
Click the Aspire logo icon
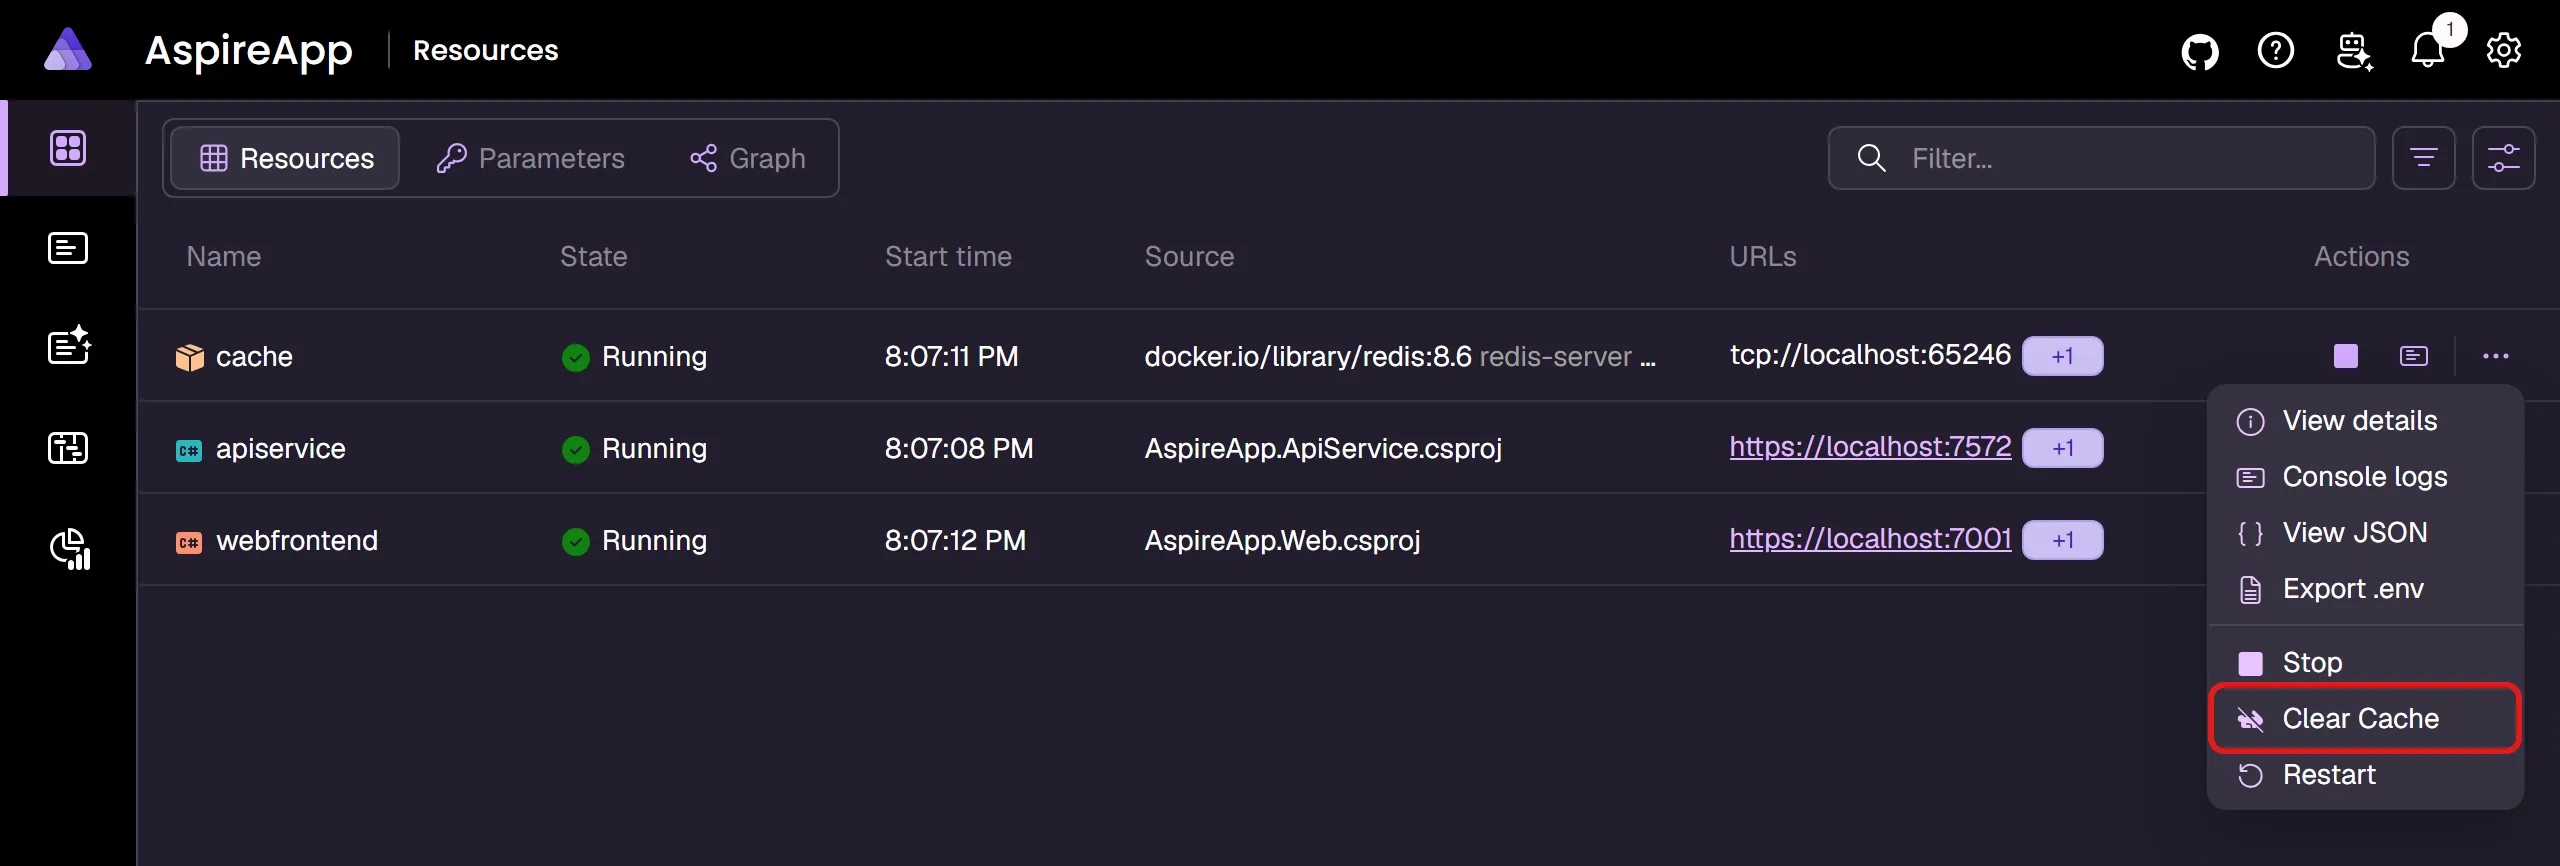click(x=68, y=50)
